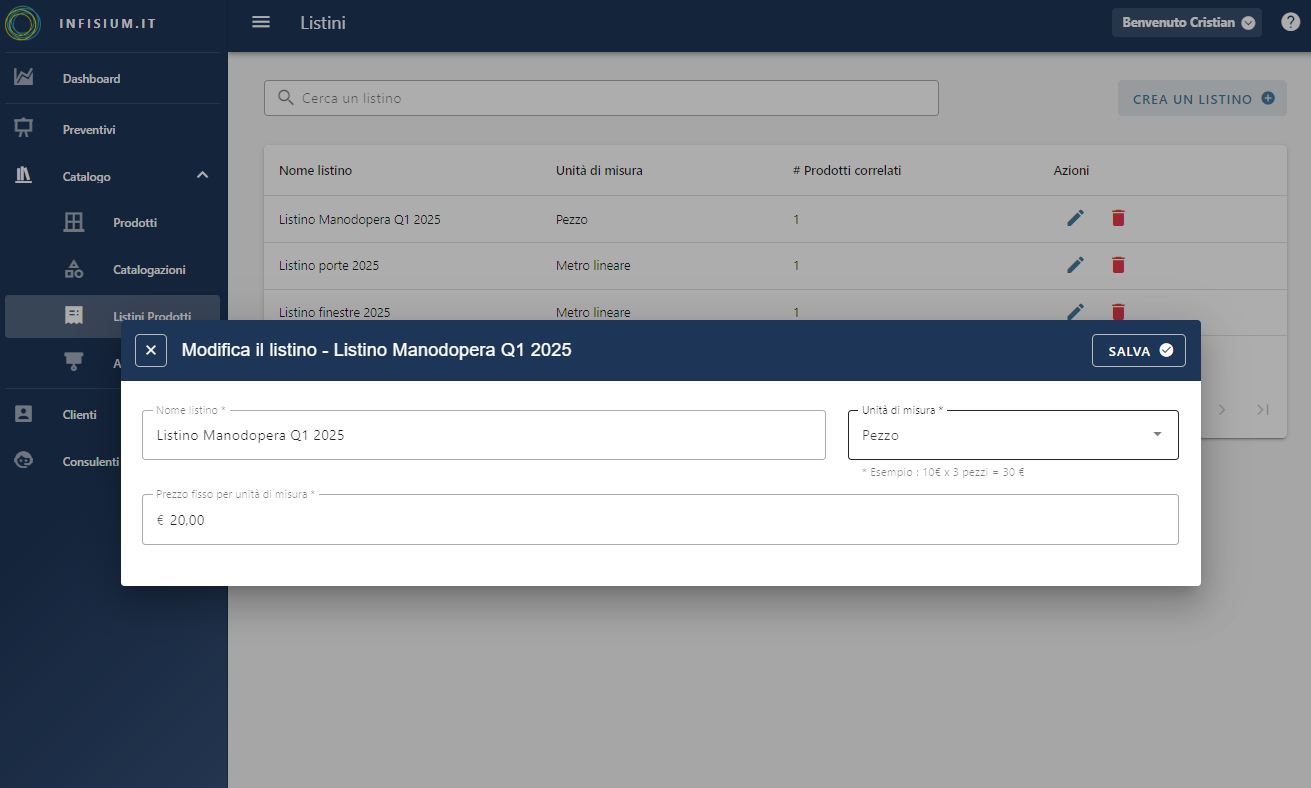Open the Benvenuto Cristian user menu

tap(1186, 23)
